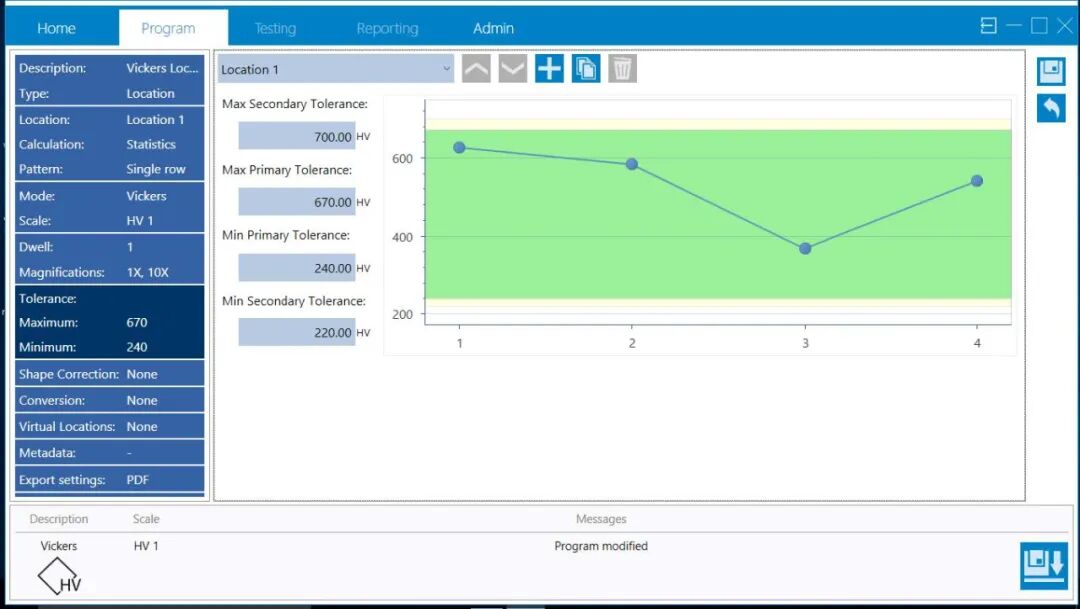Click the Maximum 670 tolerance row
The image size is (1080, 609).
coord(110,322)
